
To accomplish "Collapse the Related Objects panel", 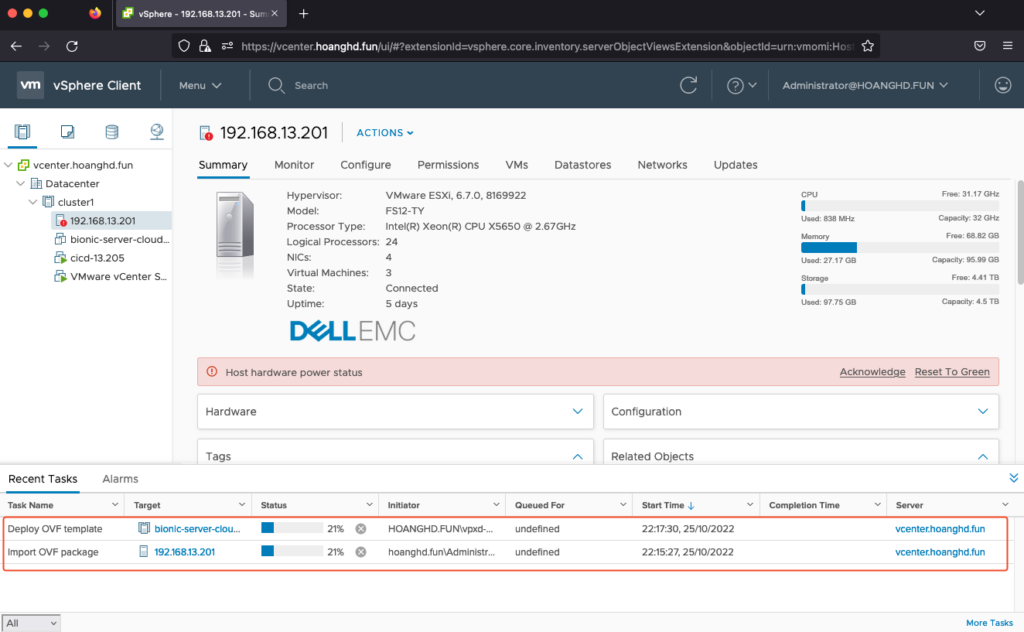I will pyautogui.click(x=983, y=456).
